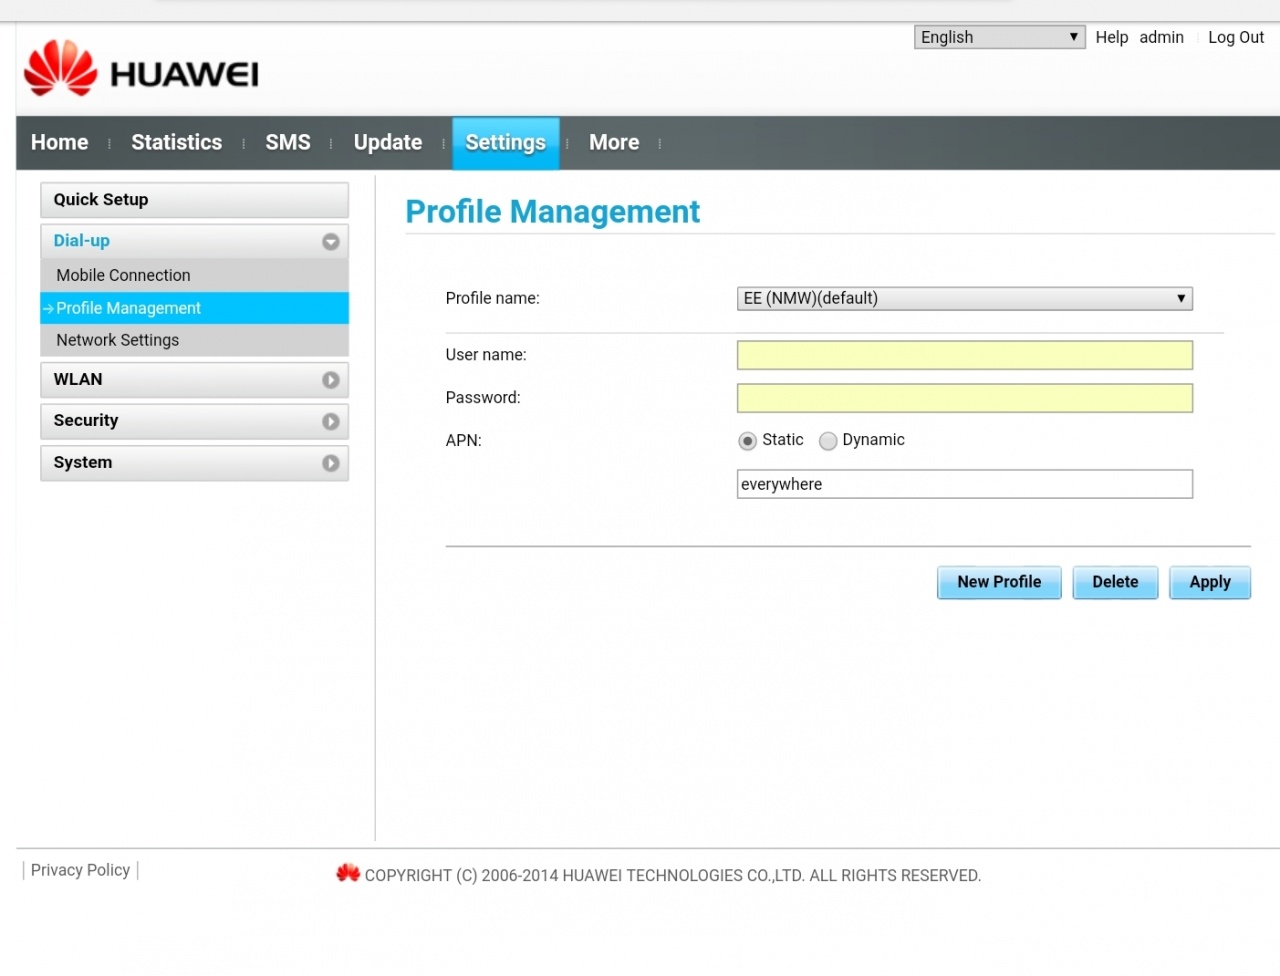
Task: Click the Log Out link
Action: [1236, 37]
